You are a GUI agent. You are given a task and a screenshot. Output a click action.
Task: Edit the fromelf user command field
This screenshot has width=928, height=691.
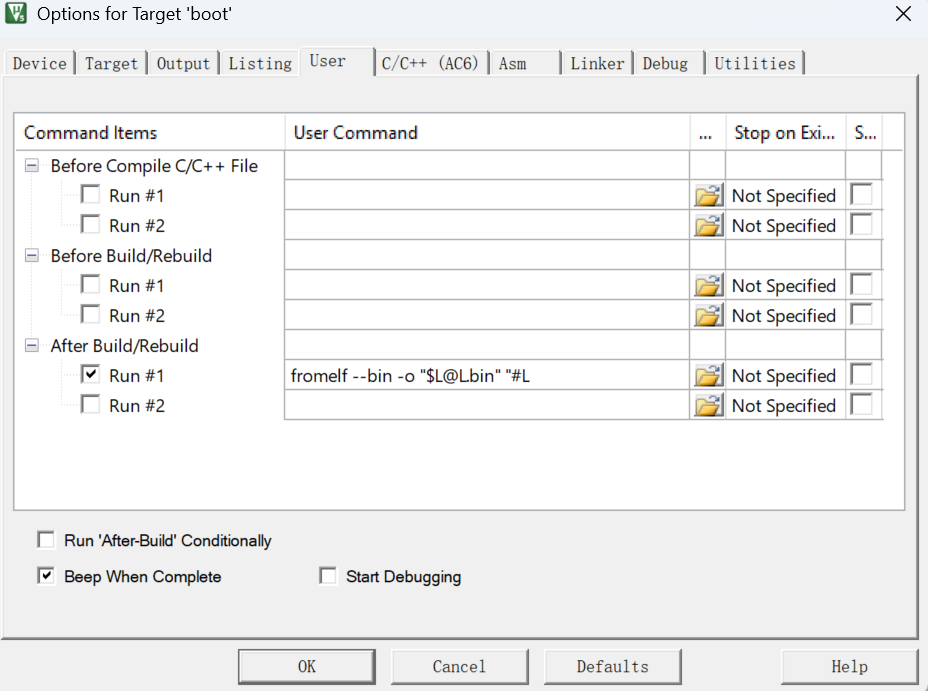(x=486, y=376)
